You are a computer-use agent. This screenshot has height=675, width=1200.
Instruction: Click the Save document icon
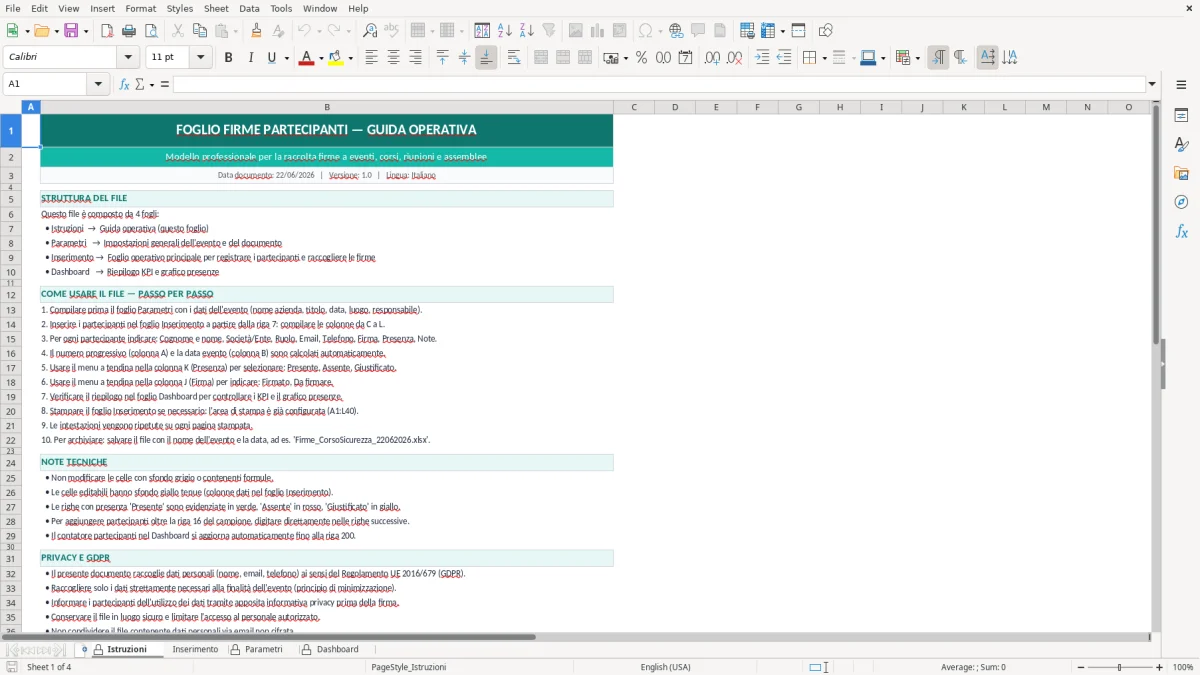(x=71, y=31)
